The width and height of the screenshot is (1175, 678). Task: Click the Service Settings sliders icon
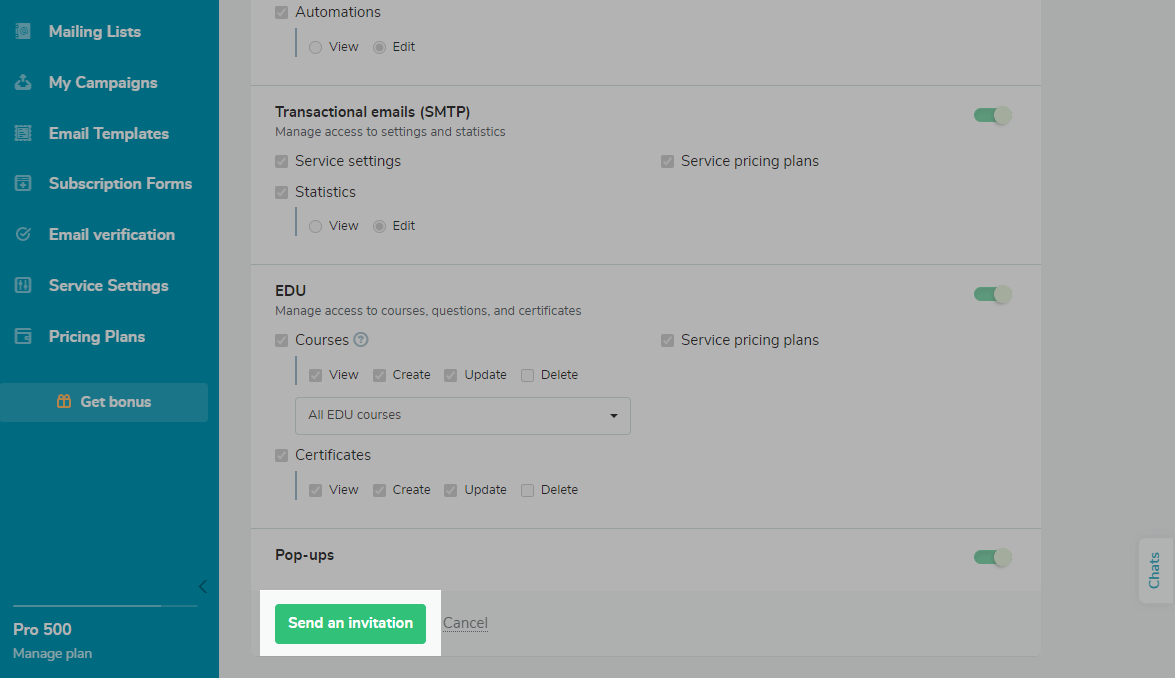pyautogui.click(x=23, y=286)
